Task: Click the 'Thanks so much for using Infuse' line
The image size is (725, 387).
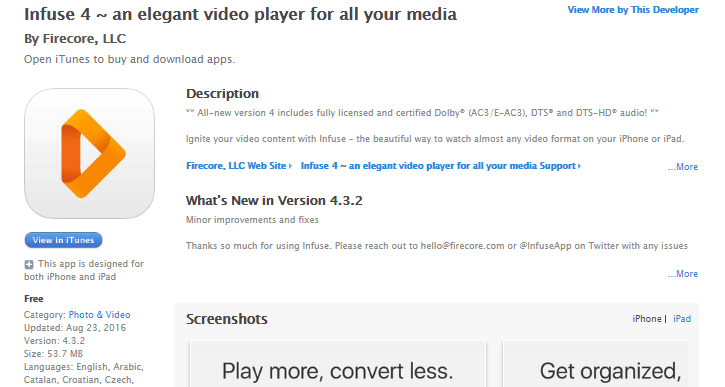Action: pyautogui.click(x=436, y=246)
